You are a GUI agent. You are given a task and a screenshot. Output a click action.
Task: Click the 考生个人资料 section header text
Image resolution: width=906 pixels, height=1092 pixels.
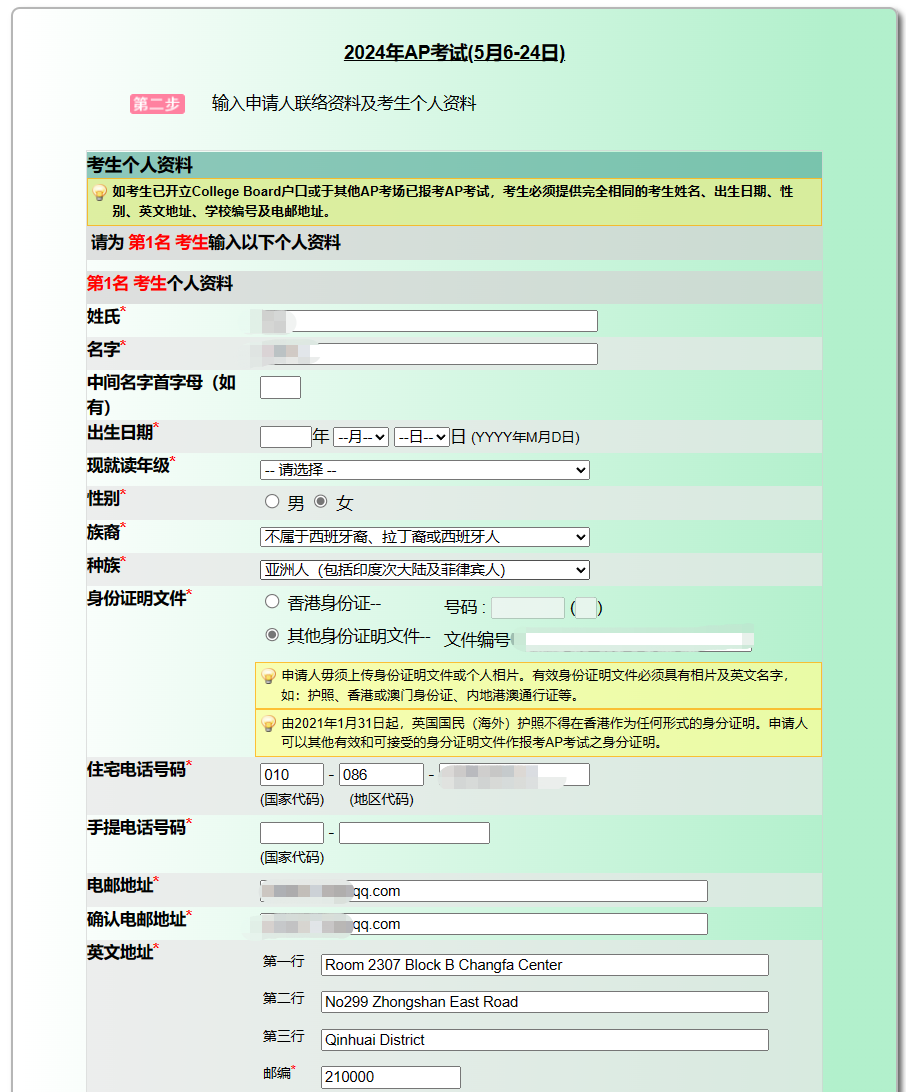140,165
